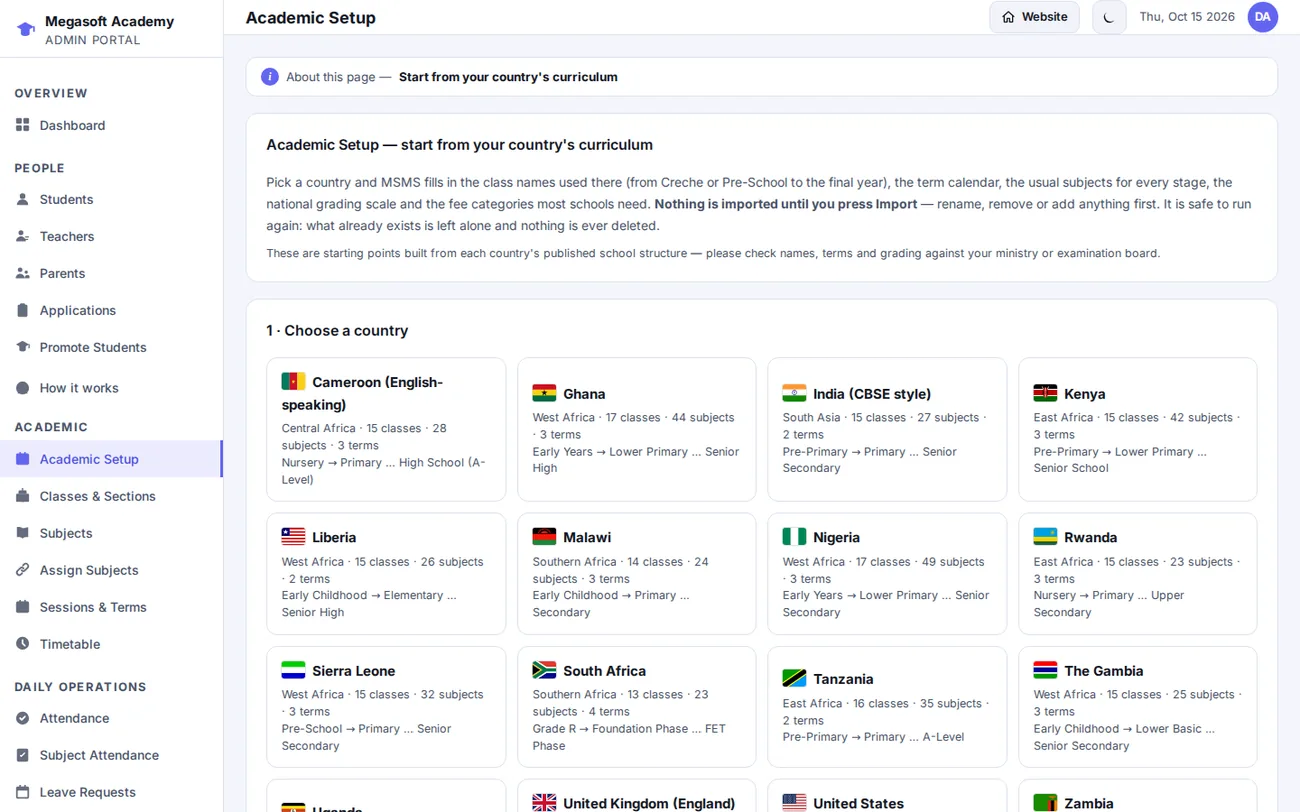Go to Sessions & Terms page

coord(111,607)
